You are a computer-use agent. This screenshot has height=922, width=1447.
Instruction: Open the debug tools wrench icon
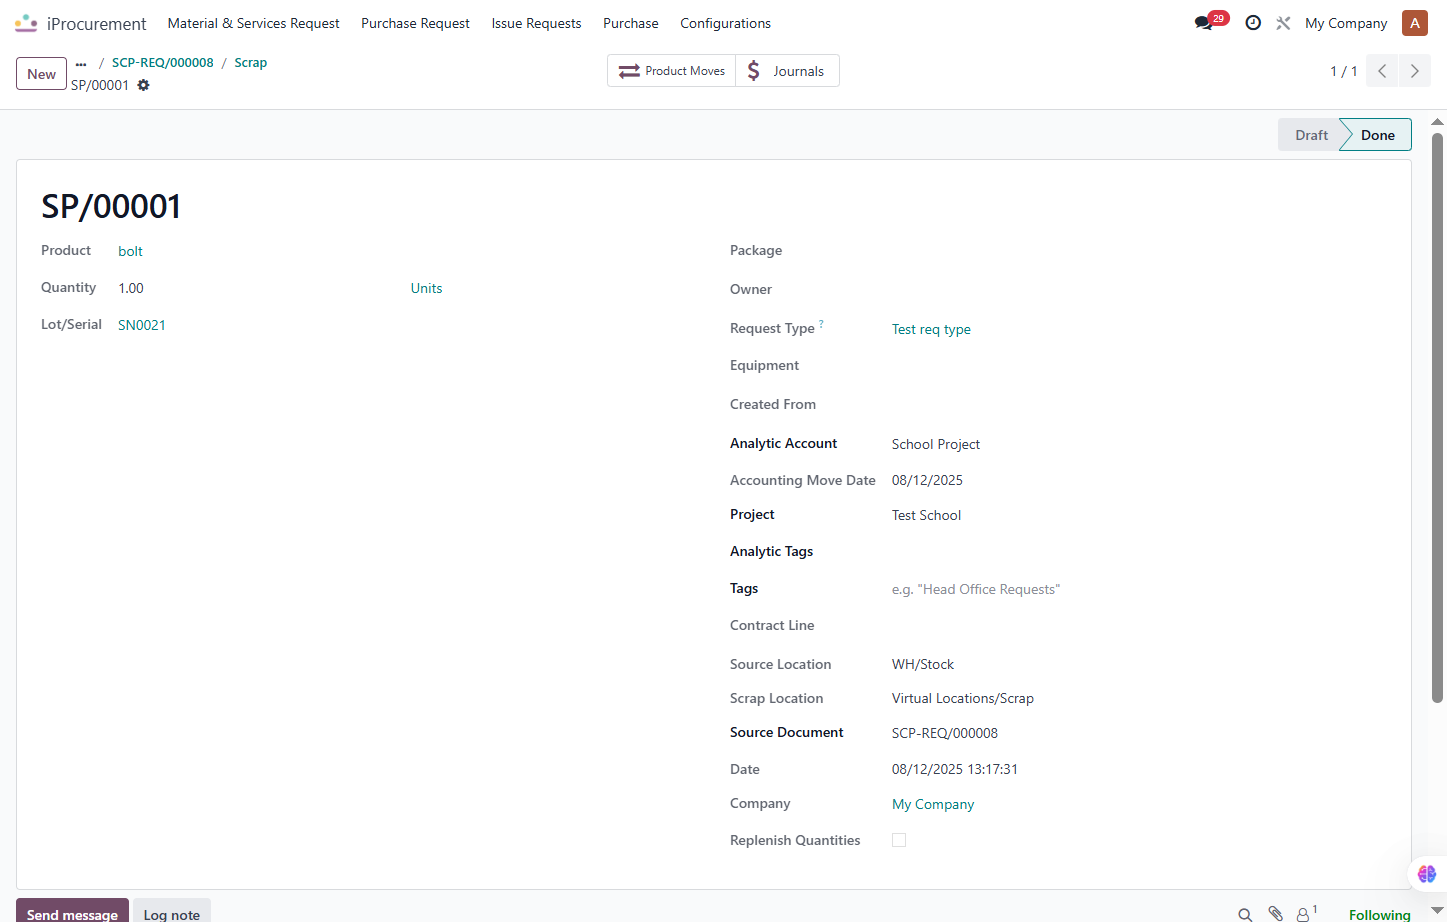coord(1283,23)
